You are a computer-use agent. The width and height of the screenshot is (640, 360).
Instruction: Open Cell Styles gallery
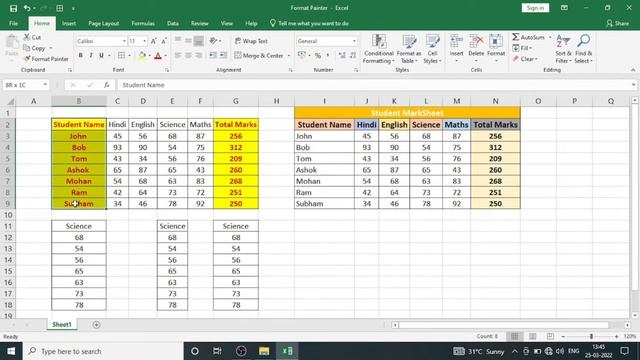click(432, 49)
